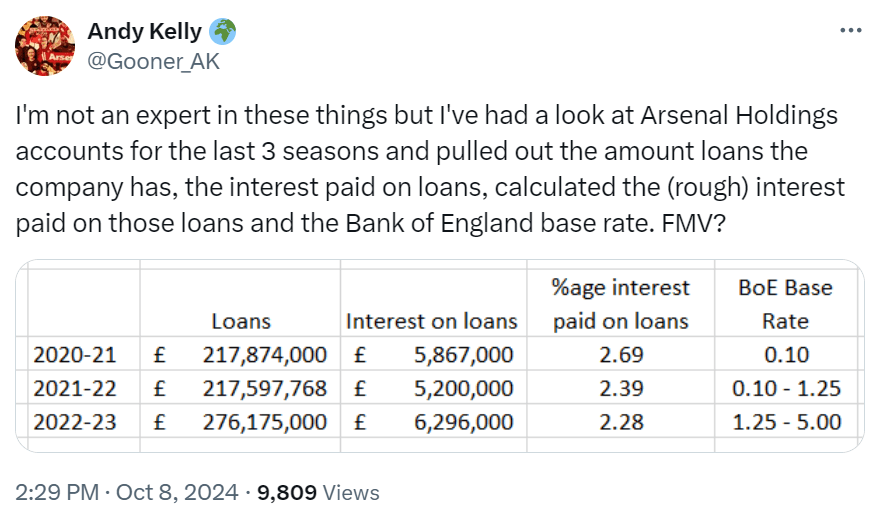Open Andy Kelly's profile picture

tap(45, 47)
